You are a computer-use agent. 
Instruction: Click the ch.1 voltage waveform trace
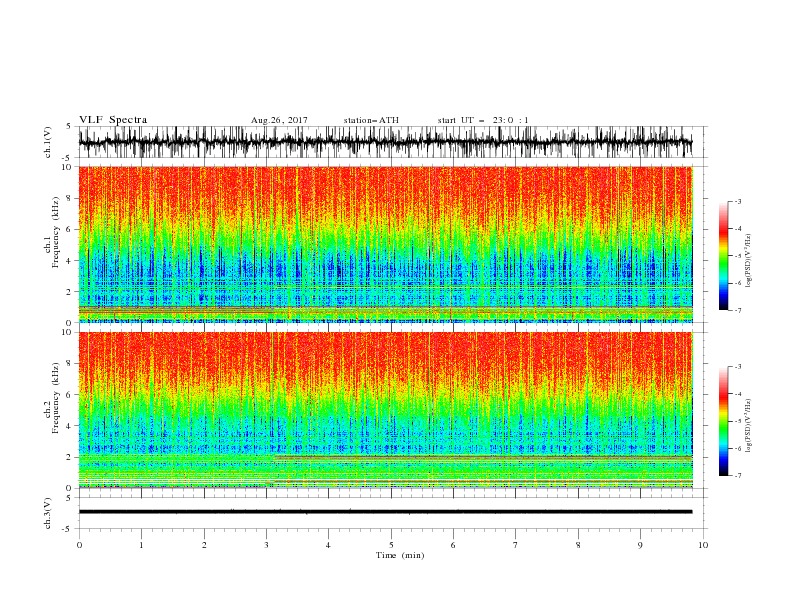coord(385,142)
